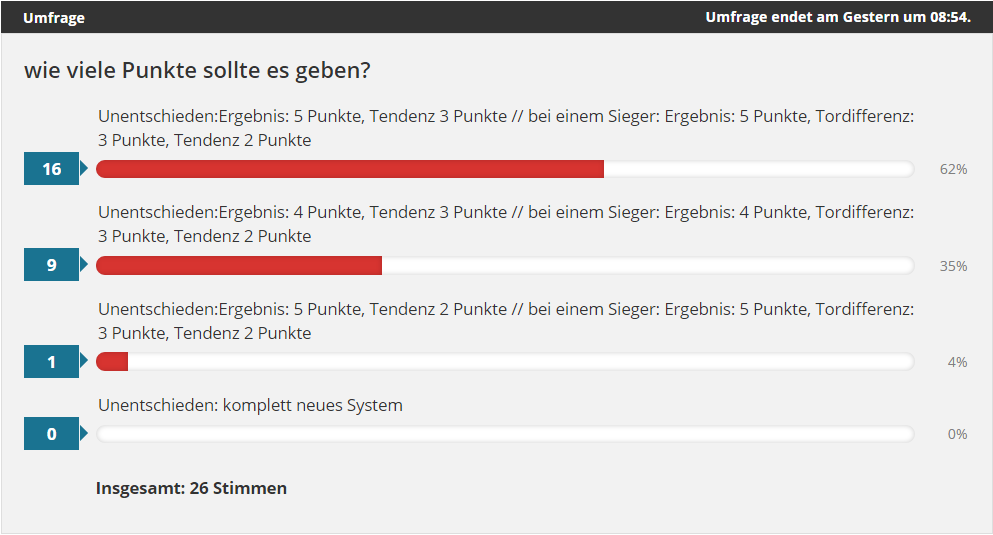Click the vote count badge showing 1
The image size is (993, 535).
click(x=51, y=362)
